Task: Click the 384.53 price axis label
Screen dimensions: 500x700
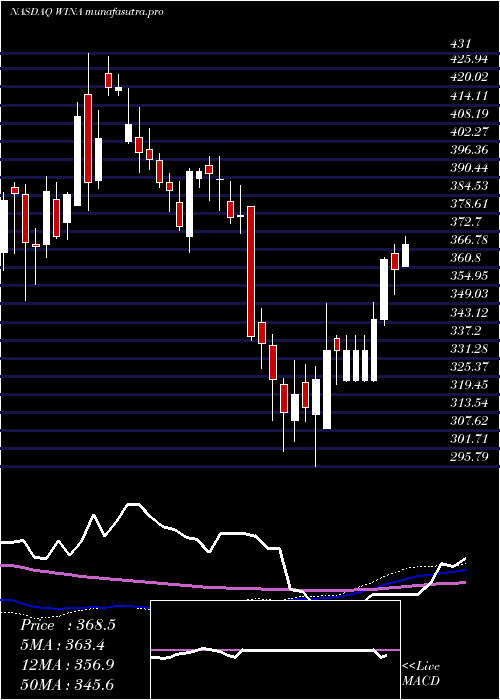Action: [x=469, y=186]
